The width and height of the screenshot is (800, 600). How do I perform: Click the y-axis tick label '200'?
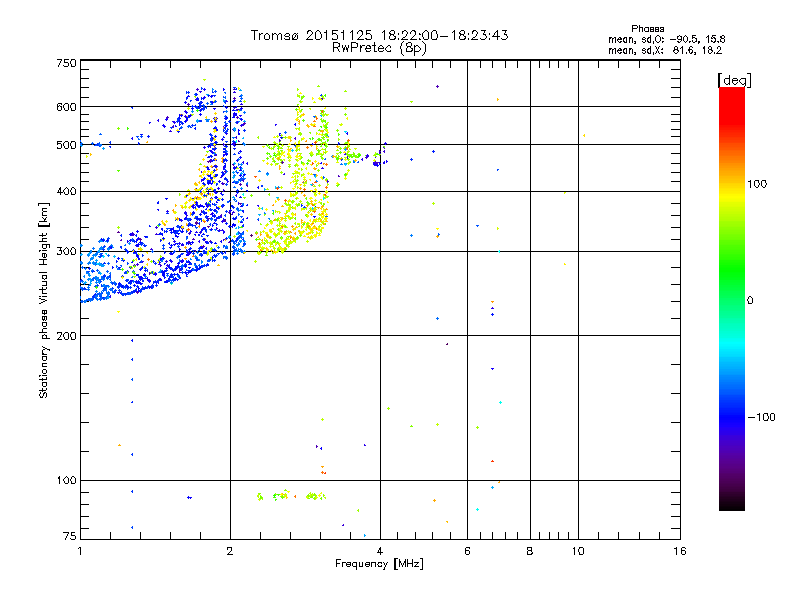66,336
